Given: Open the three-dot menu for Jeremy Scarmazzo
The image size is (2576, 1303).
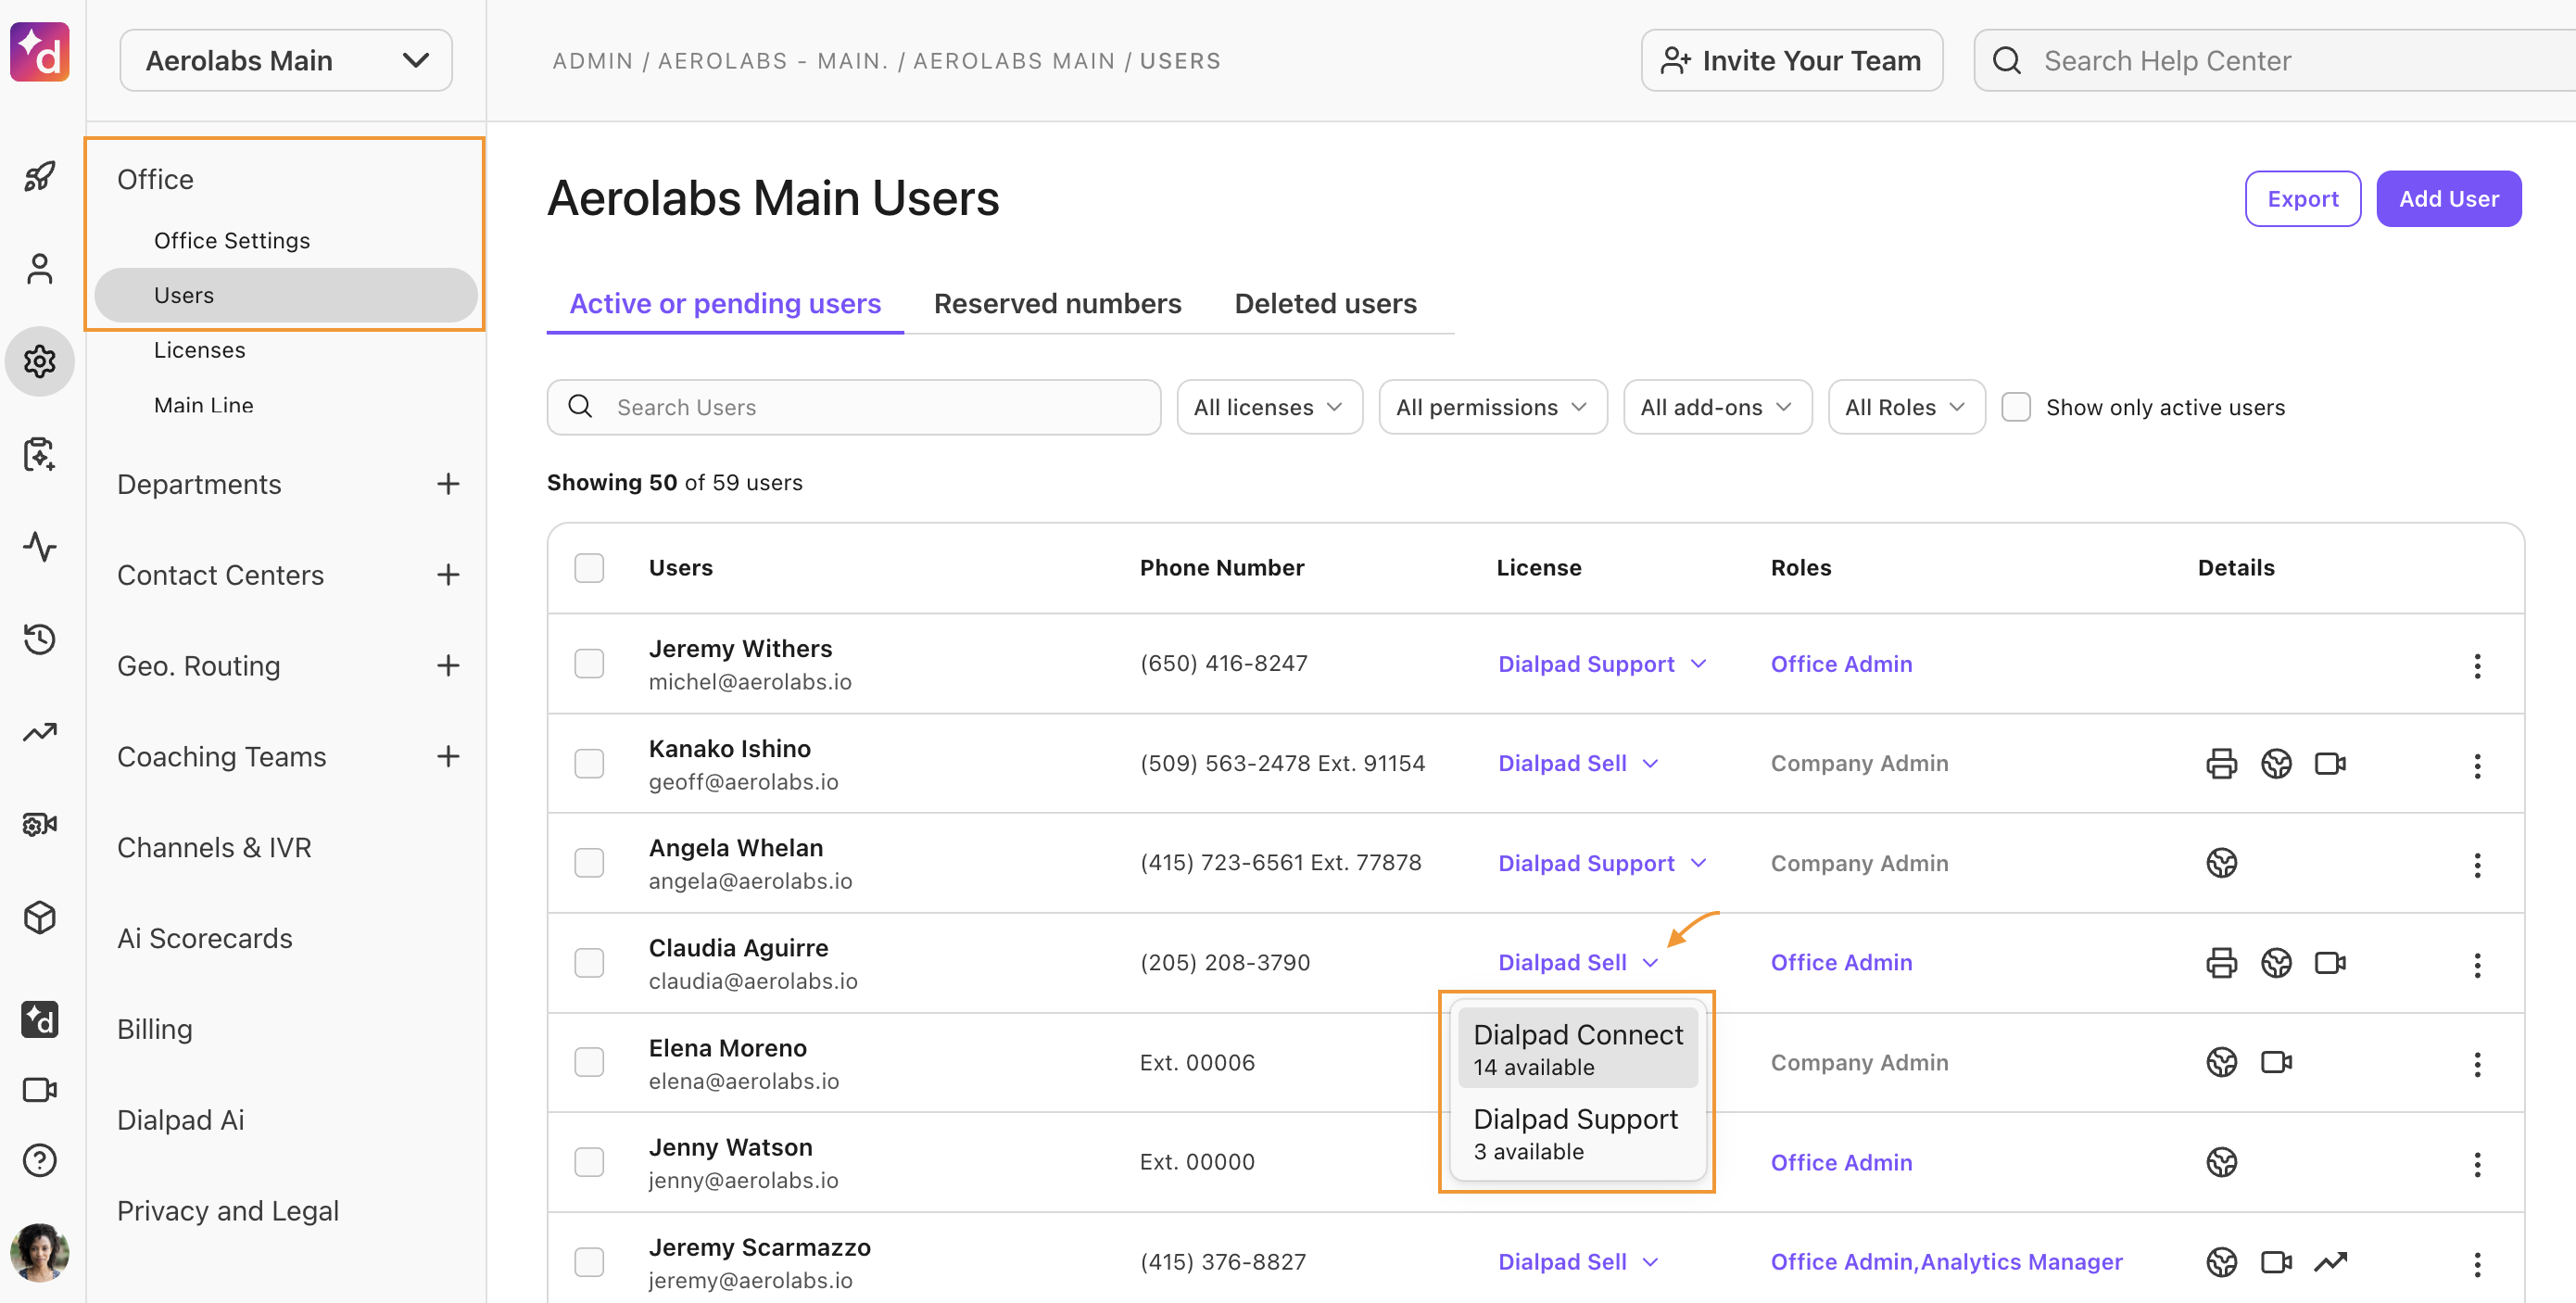Looking at the screenshot, I should click(x=2477, y=1264).
